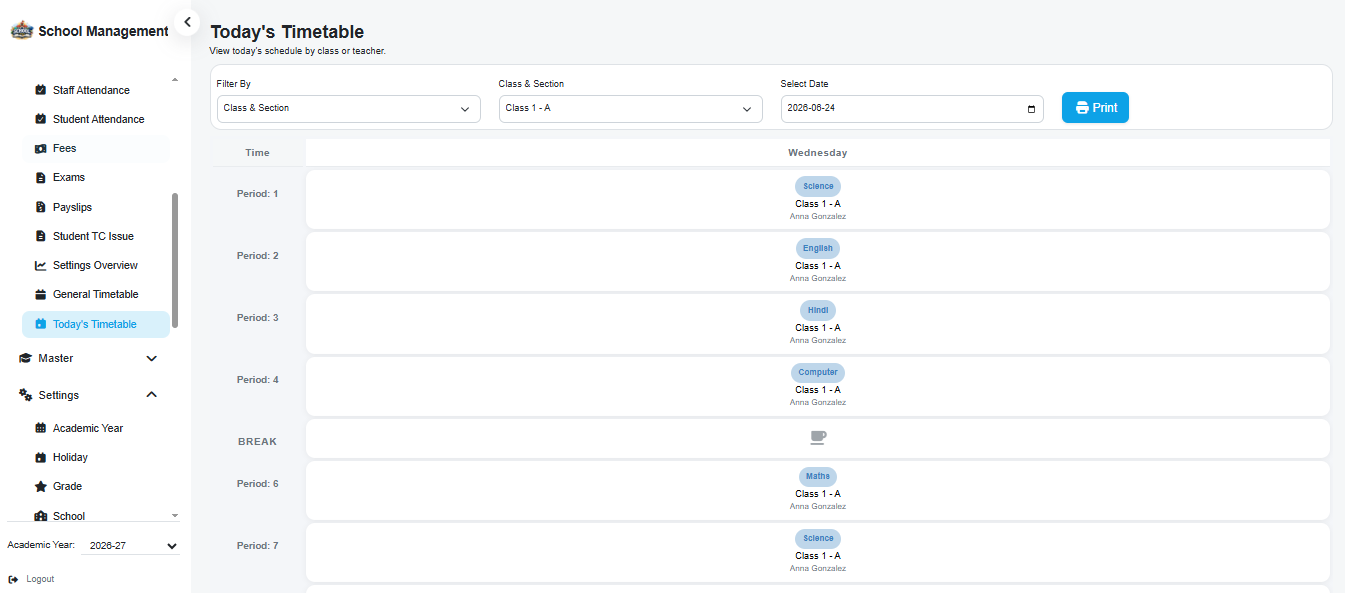Click the Master graduation cap icon
1345x593 pixels.
(x=26, y=358)
